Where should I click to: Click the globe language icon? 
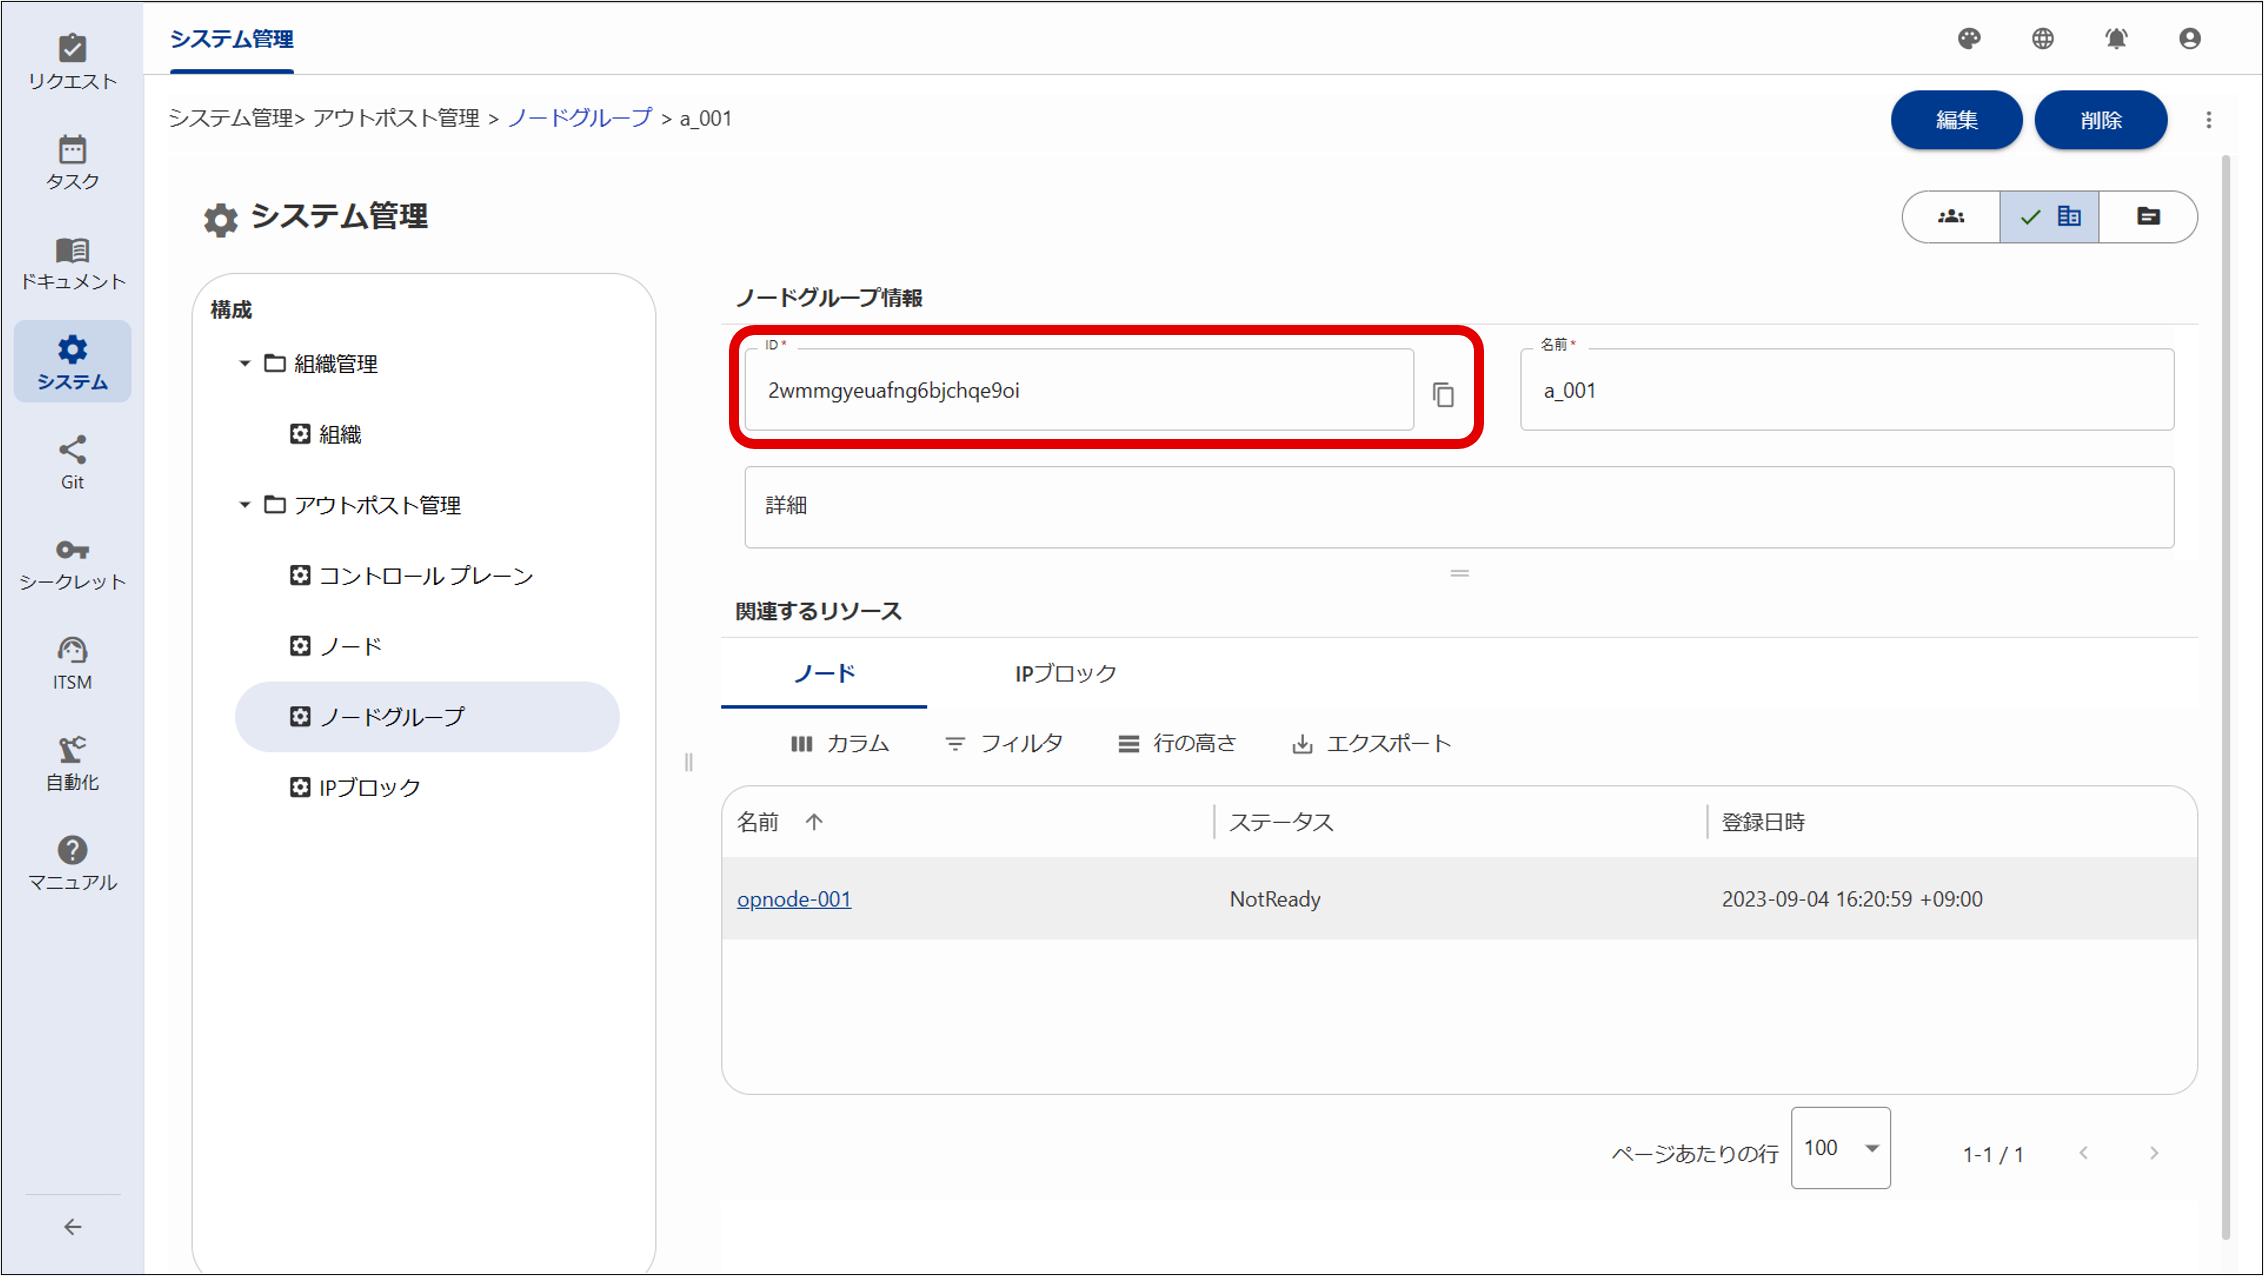[x=2043, y=40]
